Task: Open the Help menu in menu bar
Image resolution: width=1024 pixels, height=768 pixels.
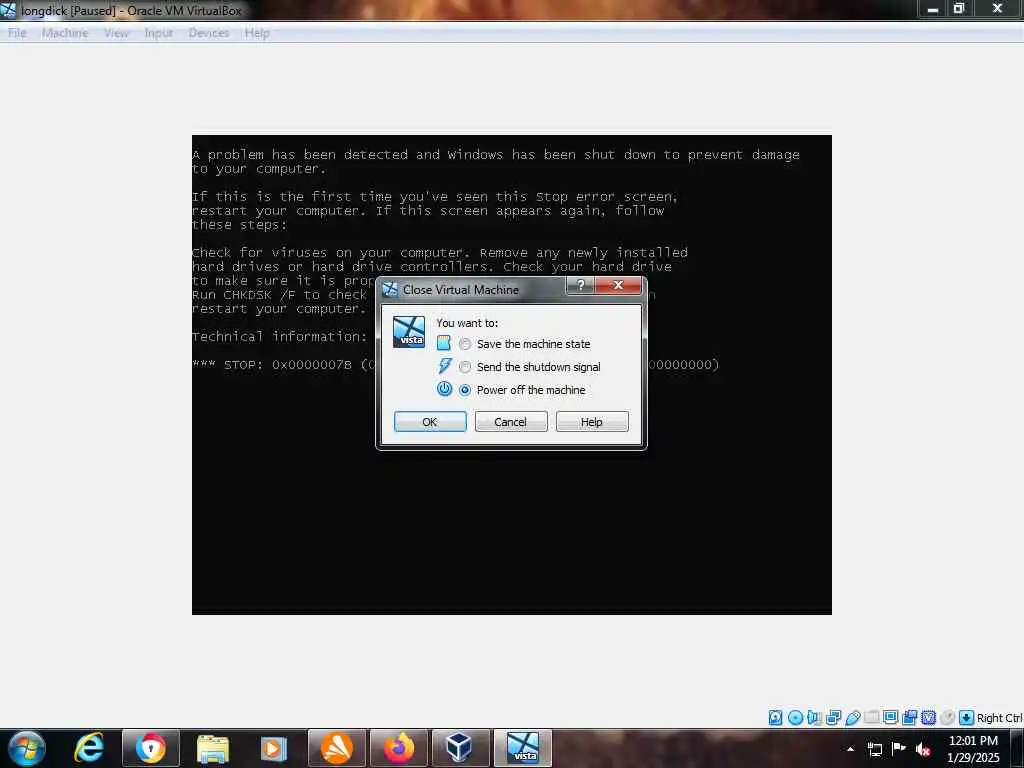Action: (x=257, y=33)
